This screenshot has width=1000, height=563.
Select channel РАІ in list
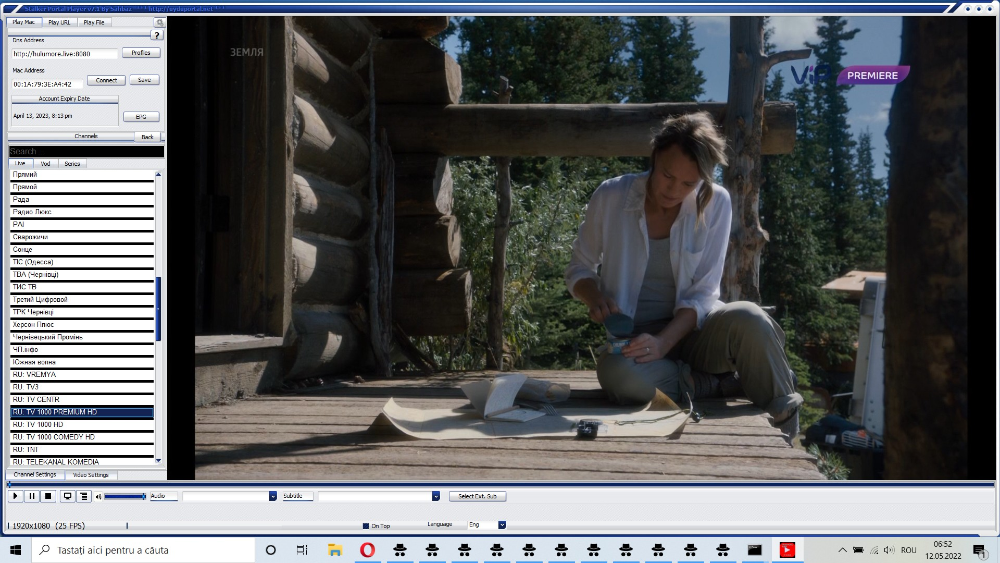point(82,224)
